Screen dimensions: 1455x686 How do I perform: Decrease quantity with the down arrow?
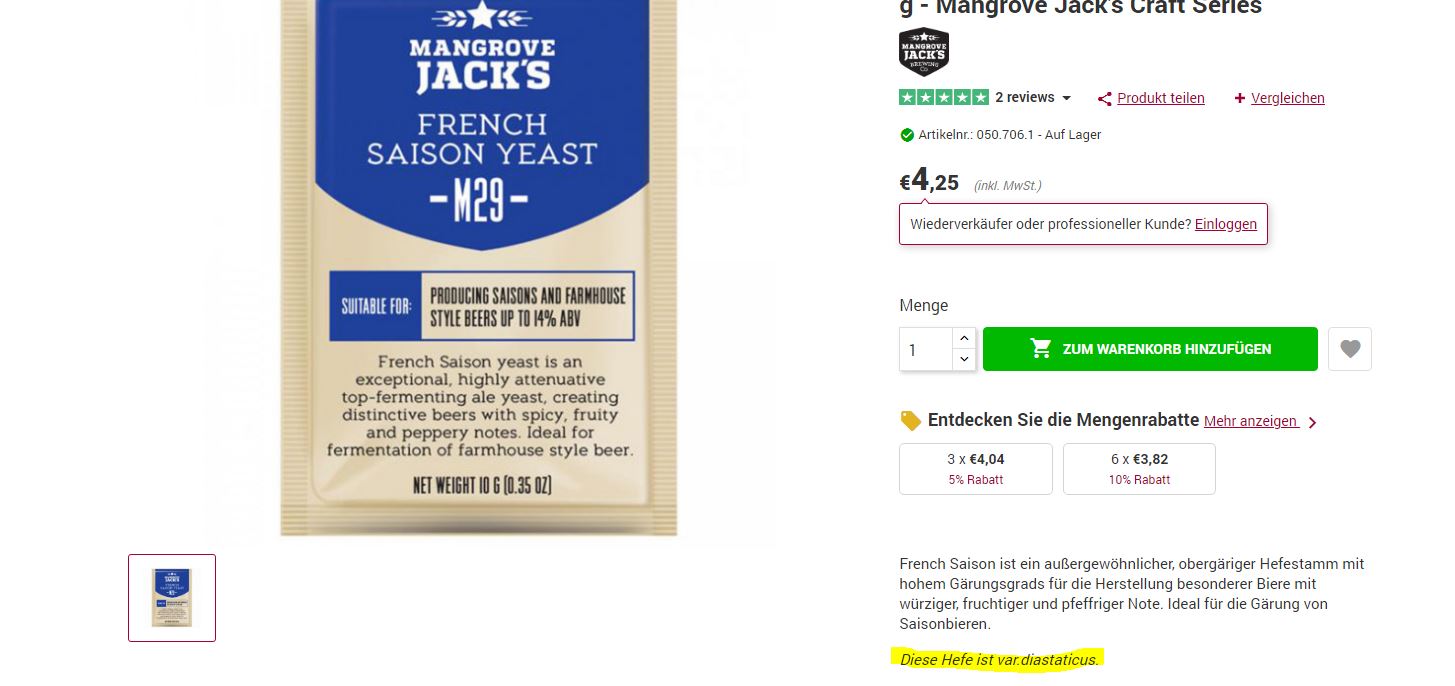coord(964,359)
